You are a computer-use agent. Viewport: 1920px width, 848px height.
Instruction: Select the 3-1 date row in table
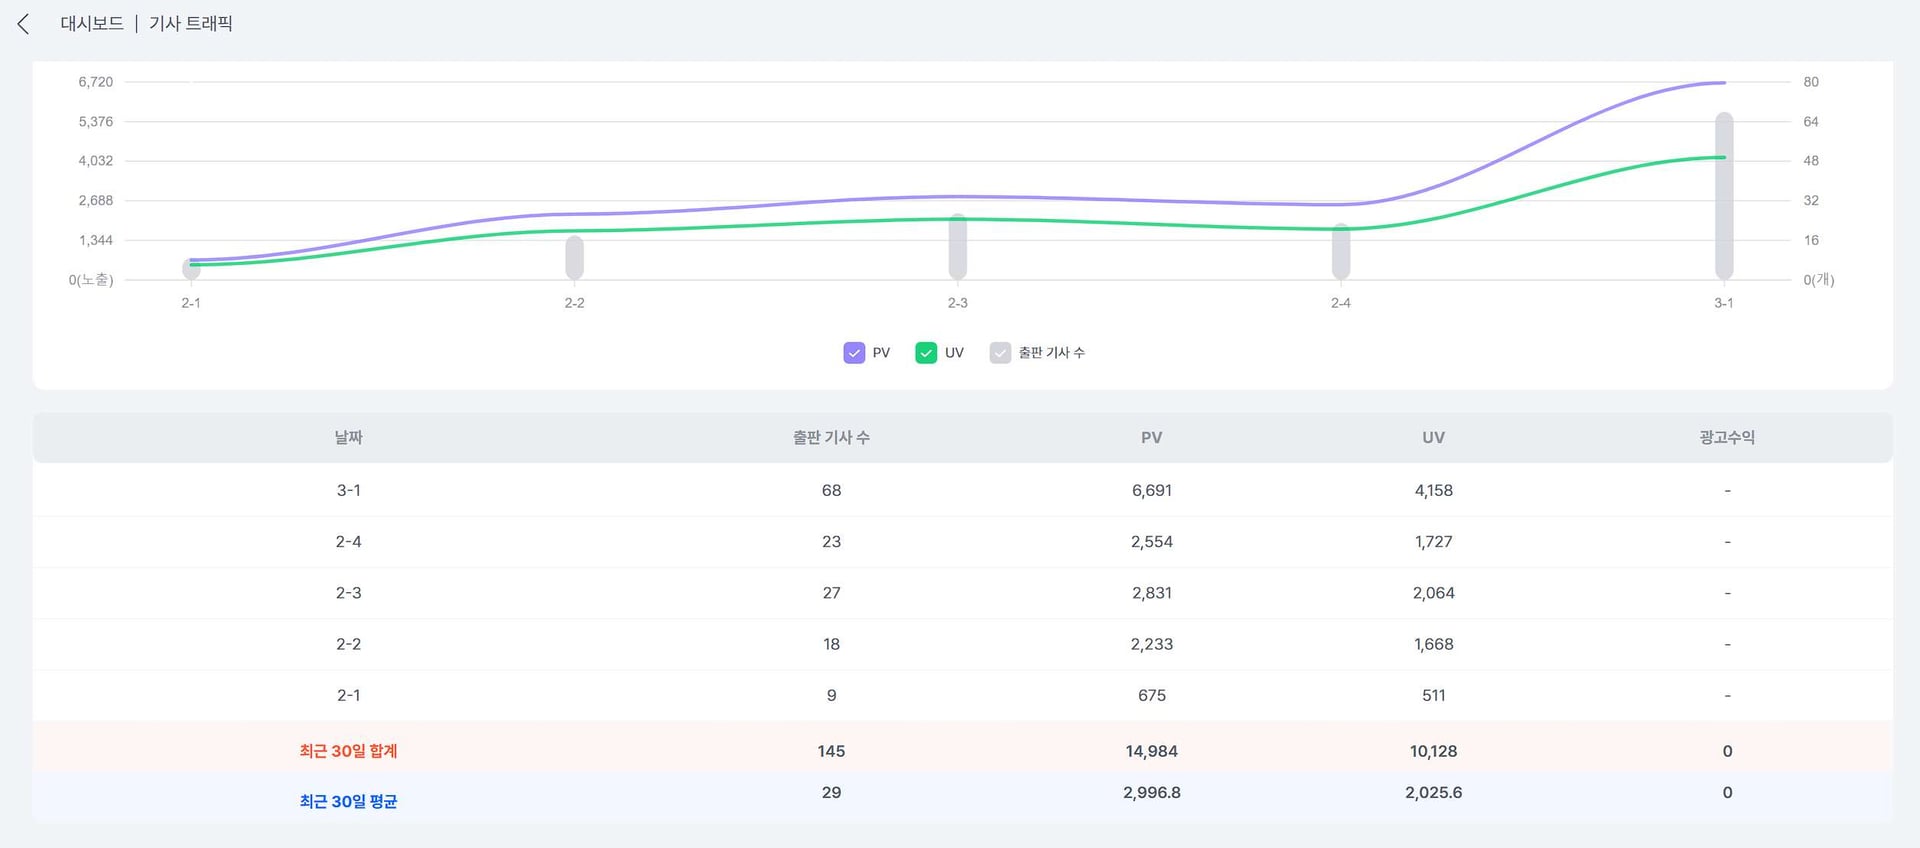pyautogui.click(x=348, y=491)
